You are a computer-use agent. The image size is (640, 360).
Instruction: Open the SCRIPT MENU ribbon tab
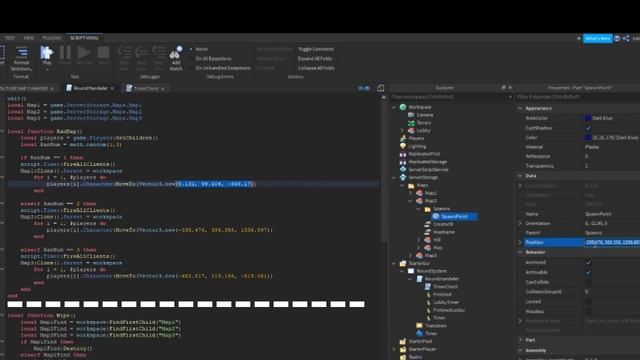click(x=84, y=38)
